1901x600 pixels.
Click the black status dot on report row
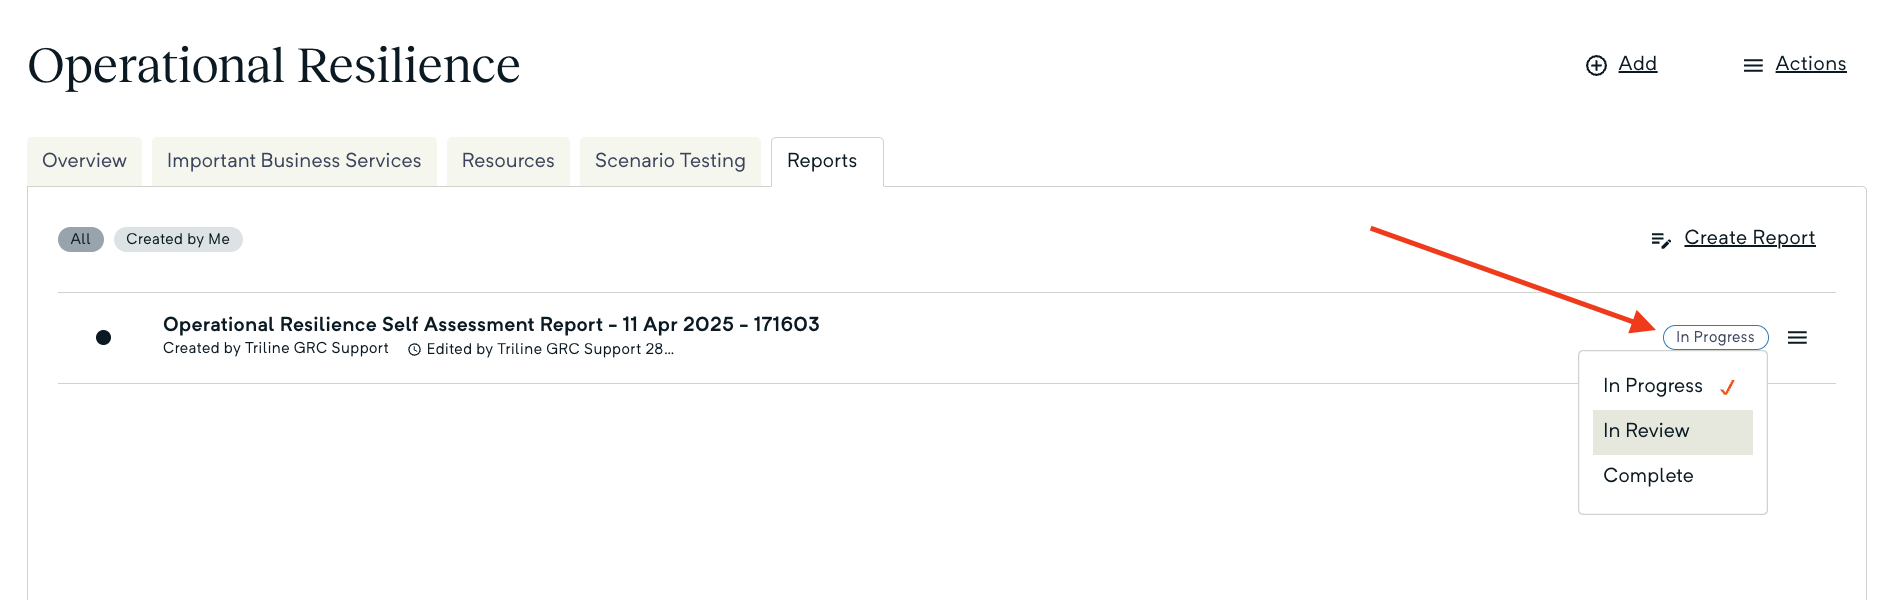(x=103, y=338)
